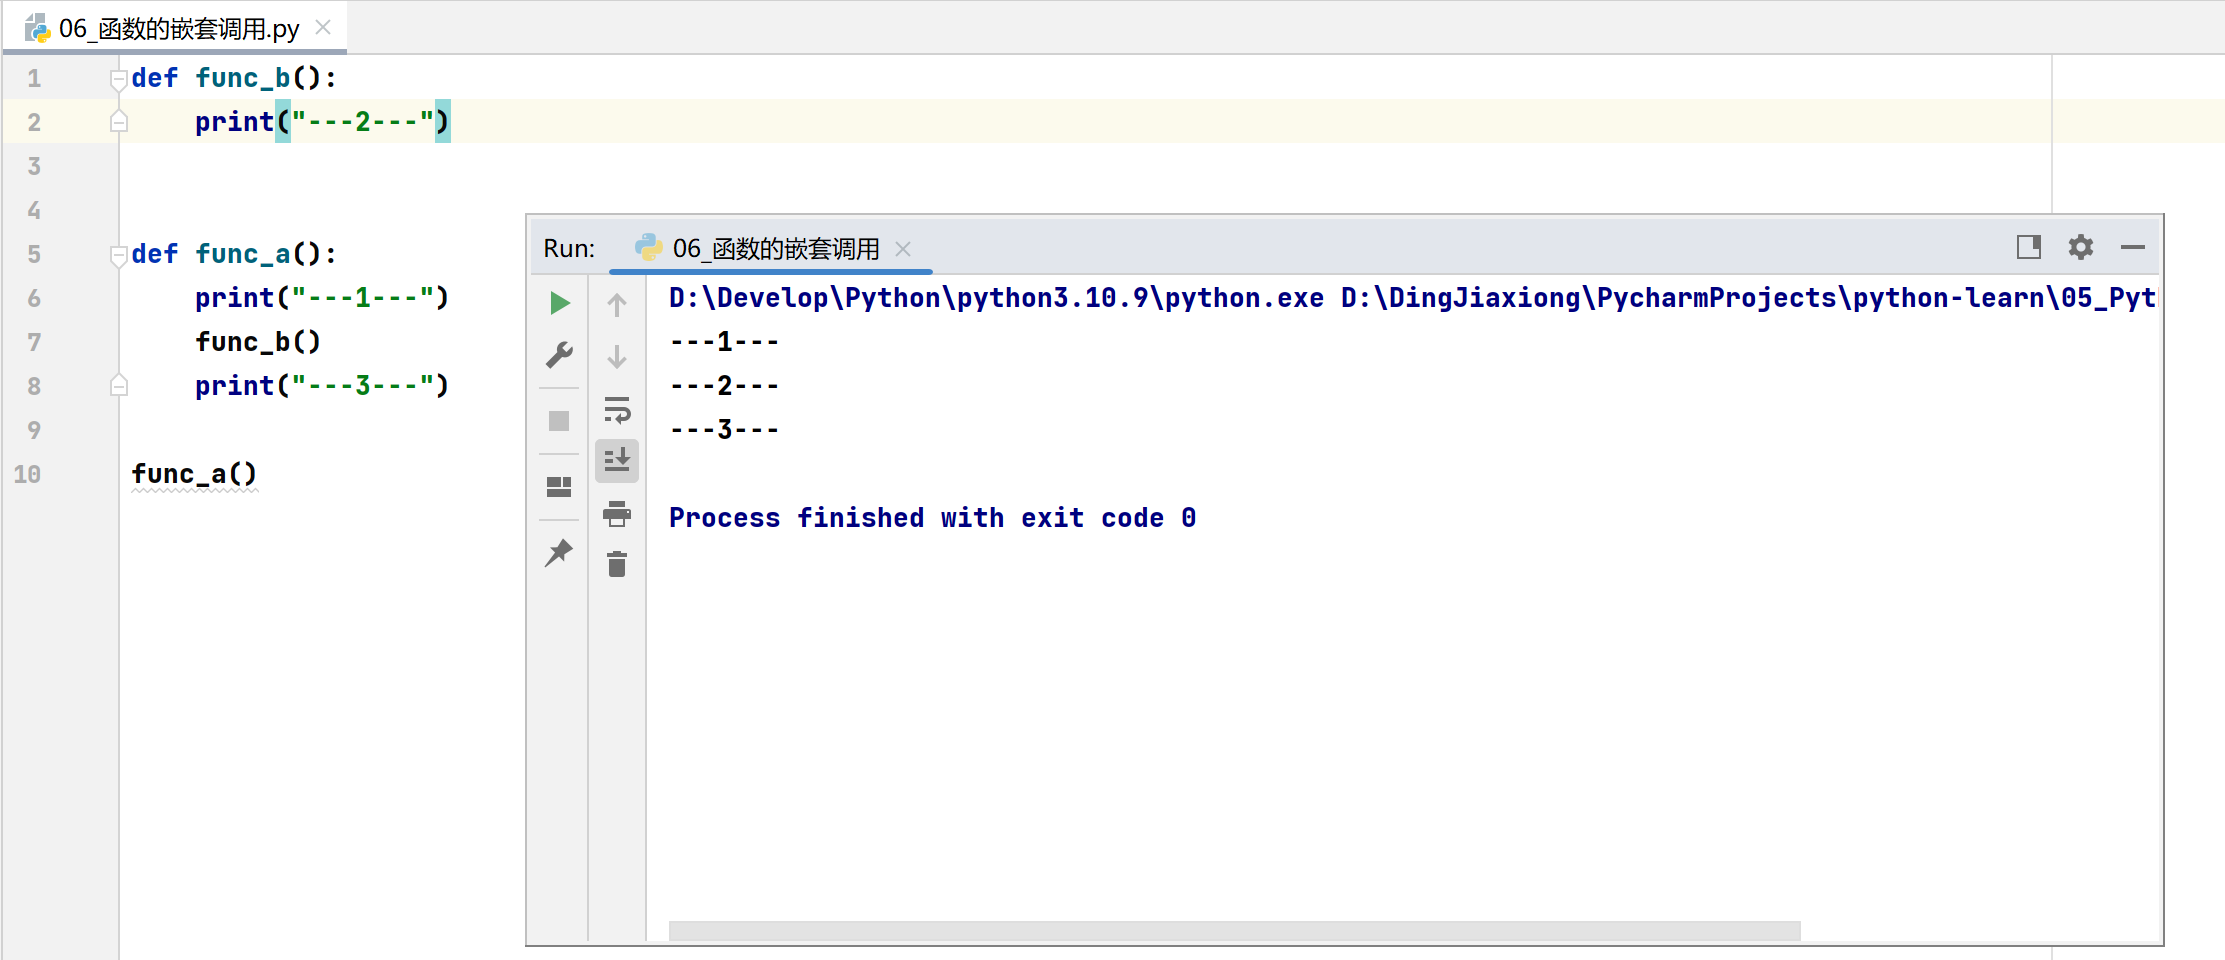Click the python.exe path in console output
The height and width of the screenshot is (960, 2225).
[x=996, y=298]
